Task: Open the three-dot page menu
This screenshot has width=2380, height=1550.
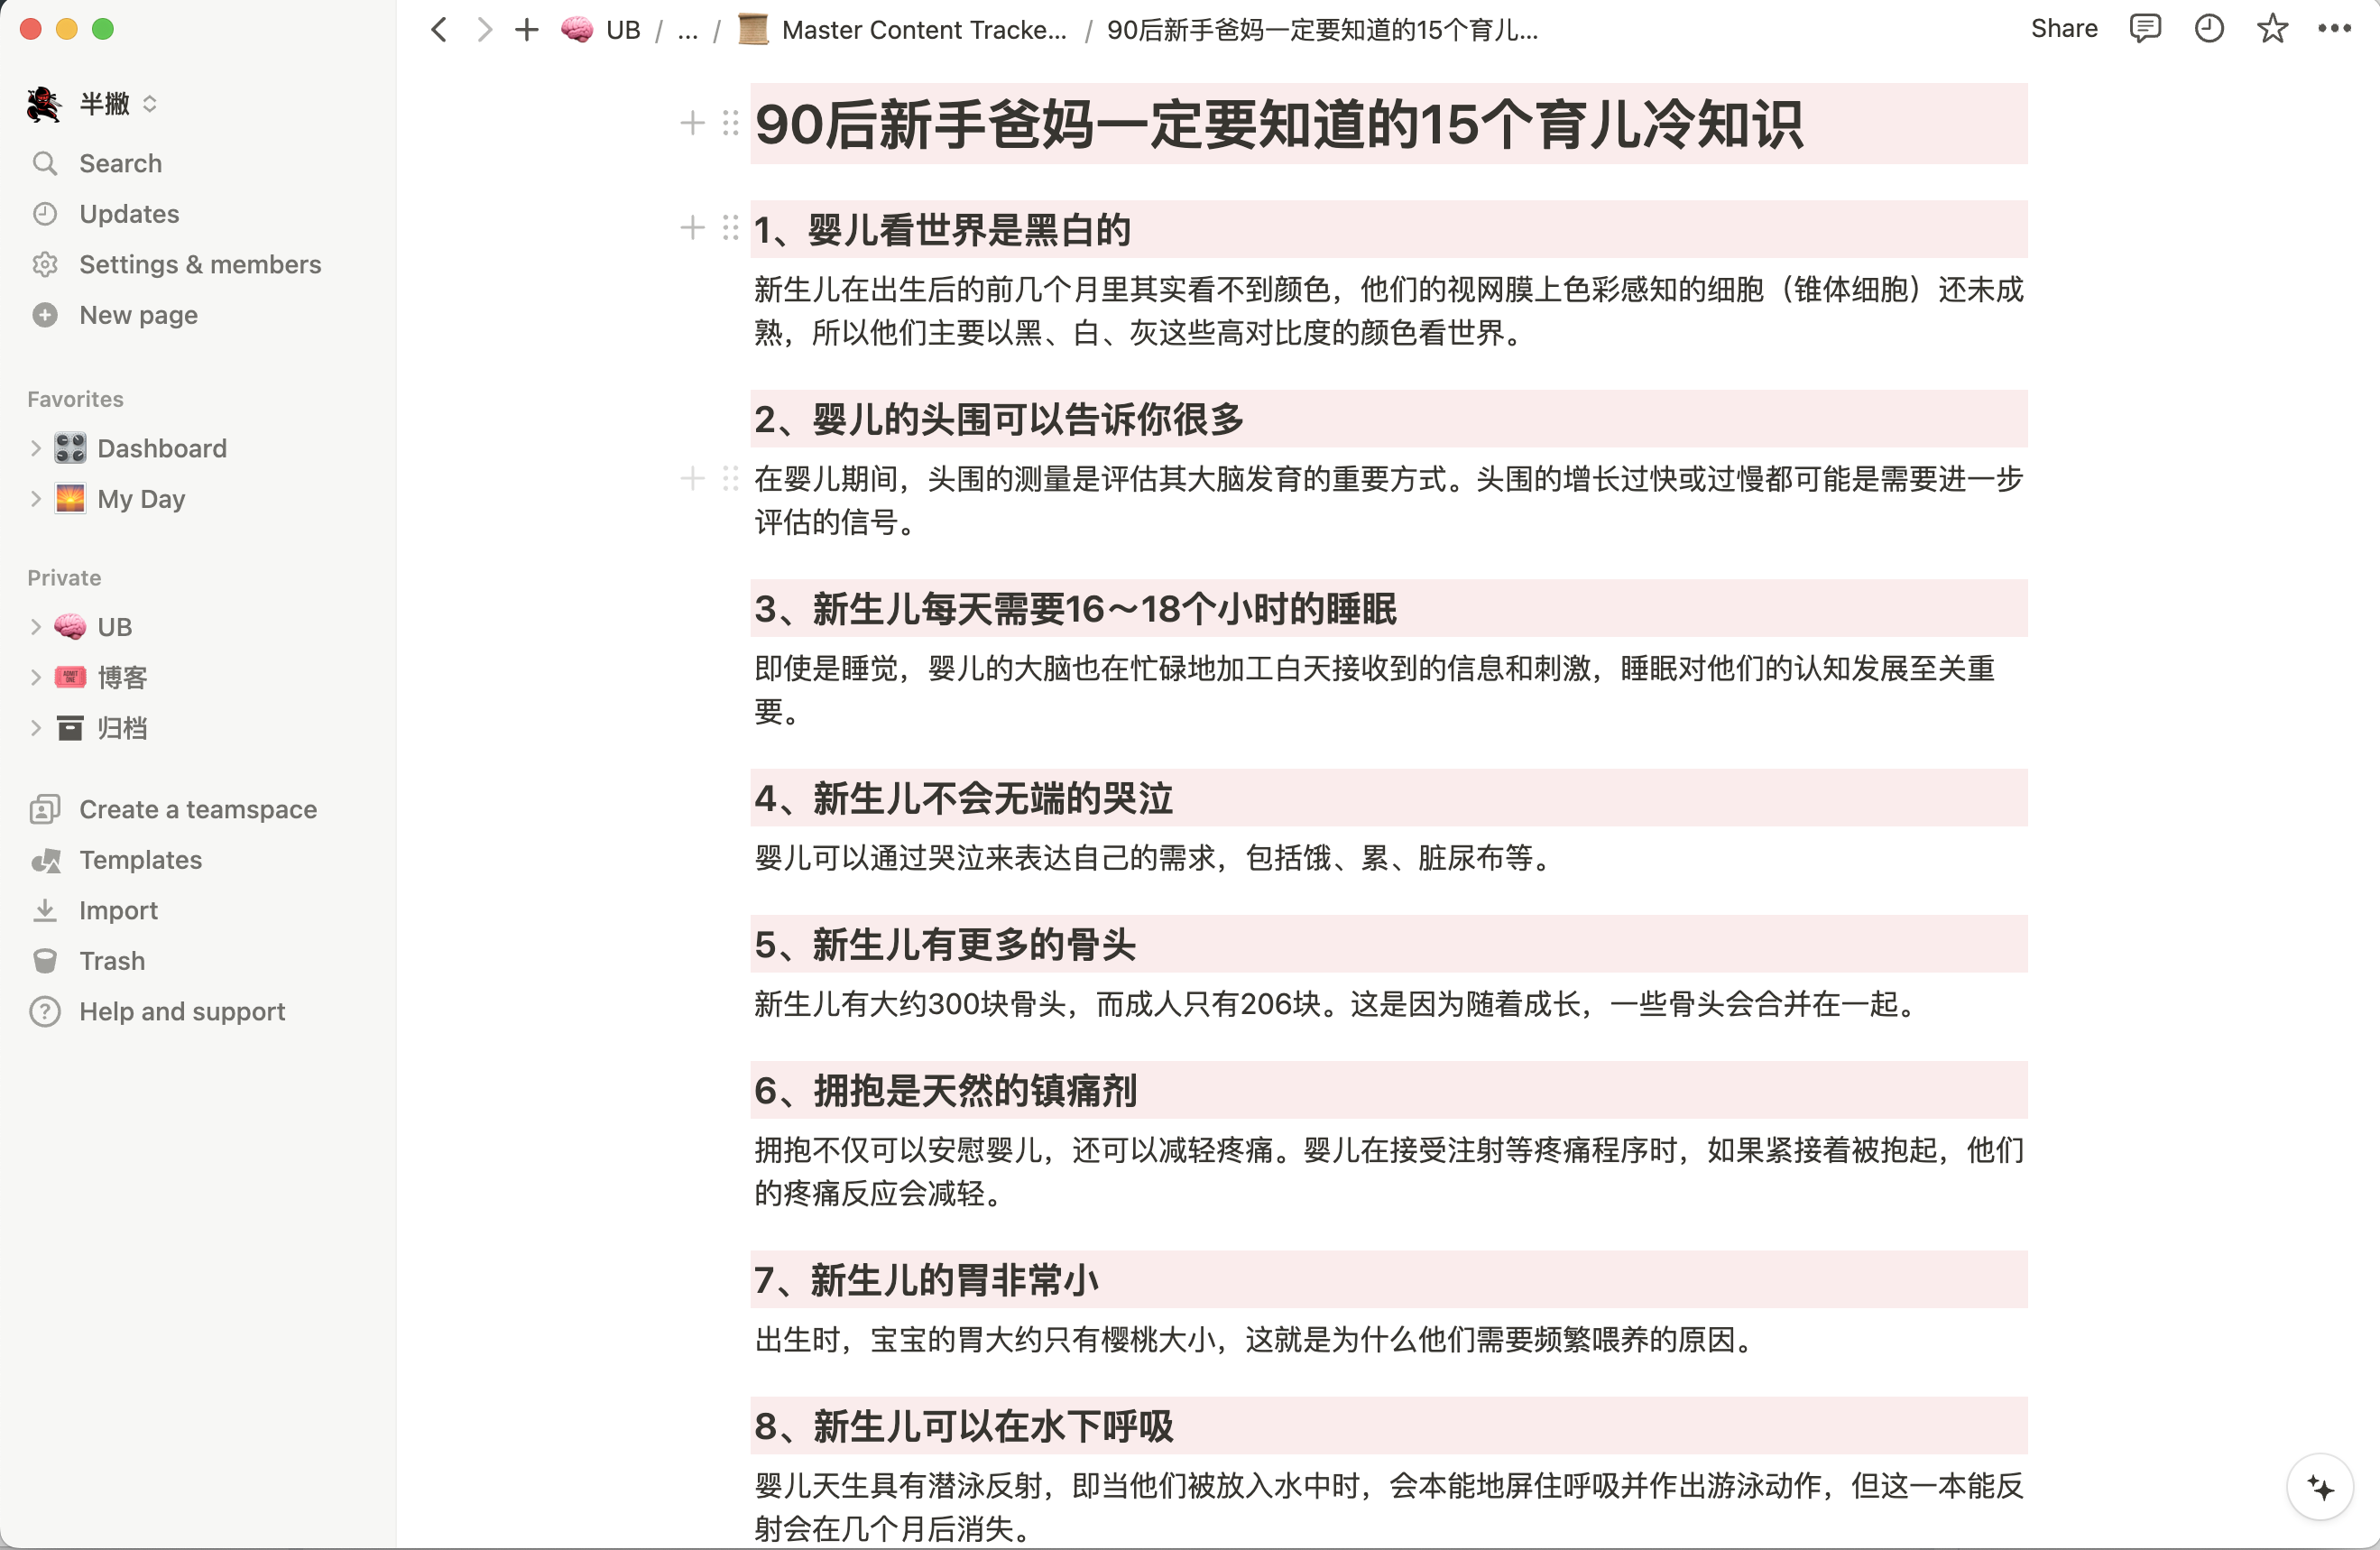Action: pyautogui.click(x=2334, y=29)
